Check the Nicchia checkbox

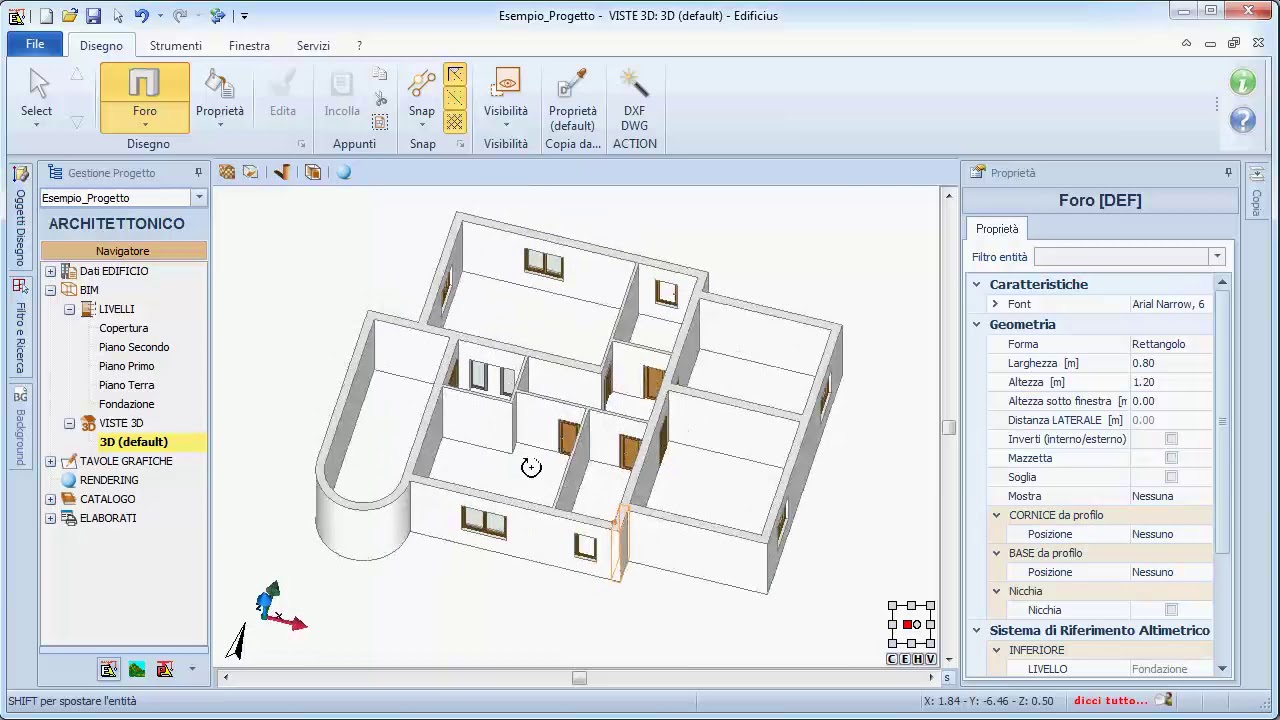pos(1171,610)
